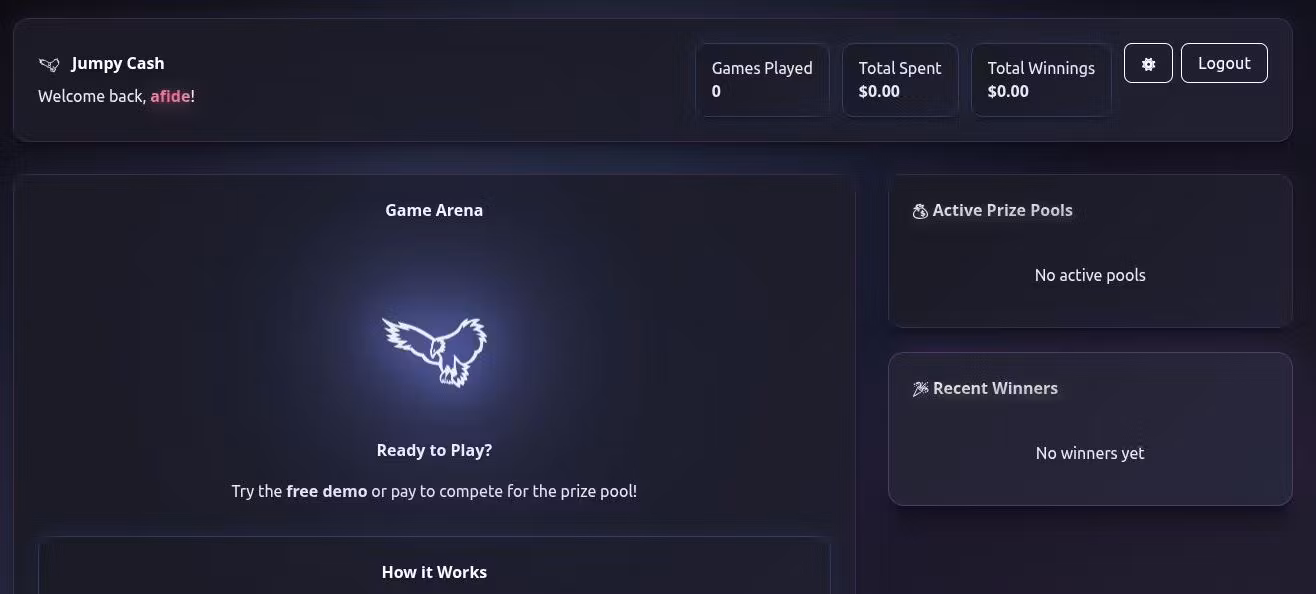
Task: Open the How it Works section
Action: 434,572
